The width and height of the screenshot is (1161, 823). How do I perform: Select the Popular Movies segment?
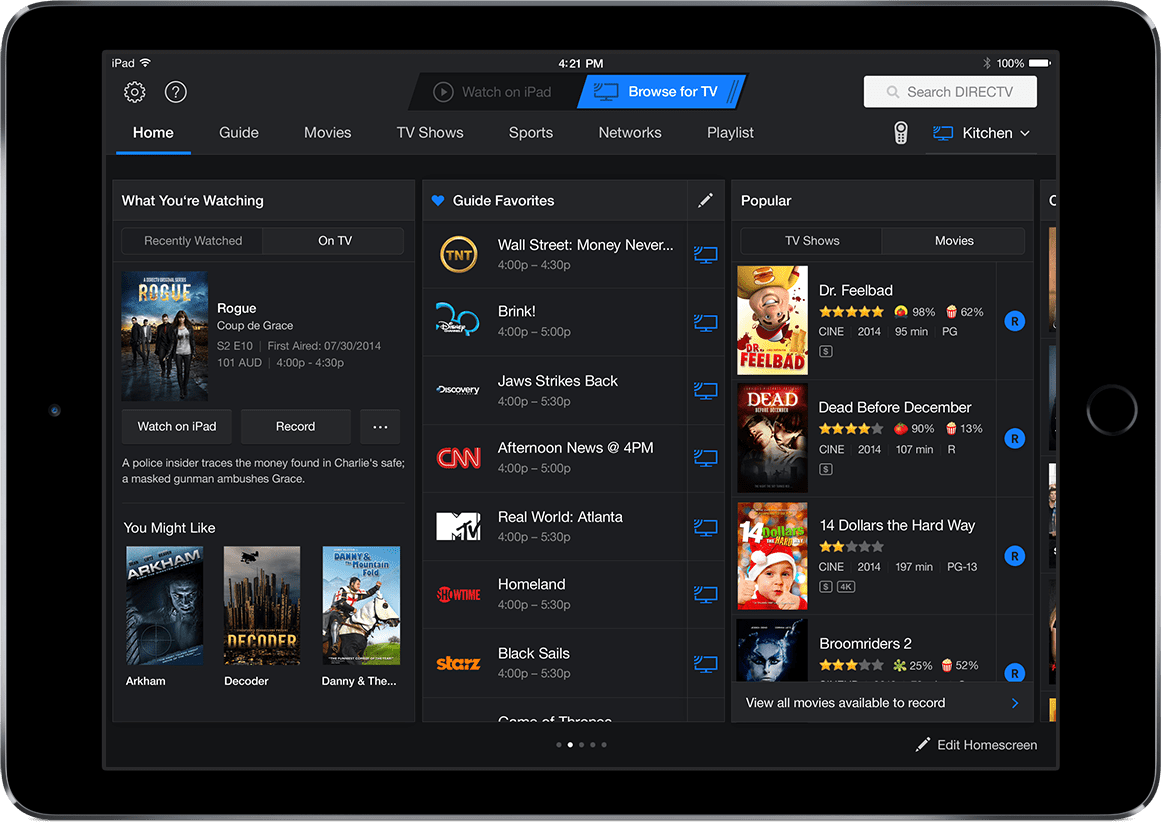954,241
